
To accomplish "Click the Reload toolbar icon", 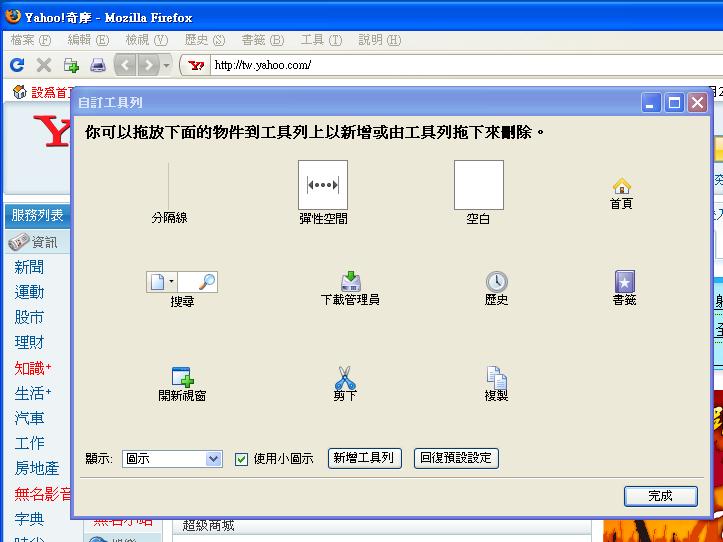I will [x=17, y=65].
